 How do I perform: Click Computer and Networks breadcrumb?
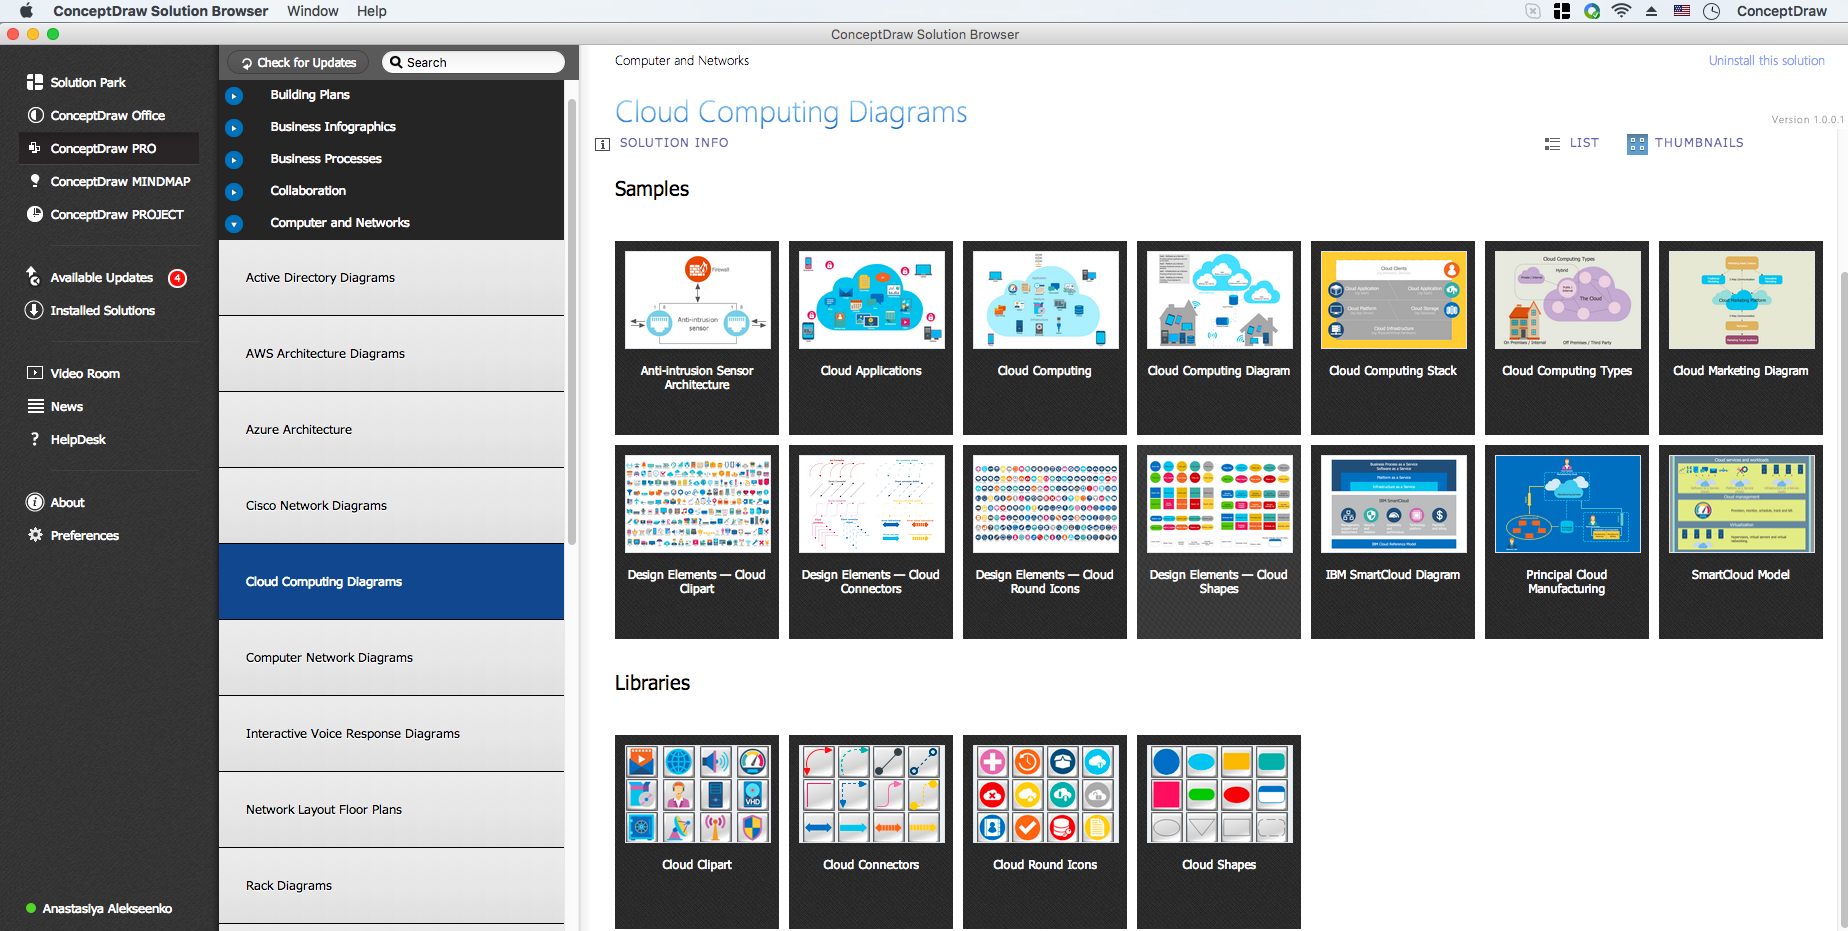pos(682,61)
